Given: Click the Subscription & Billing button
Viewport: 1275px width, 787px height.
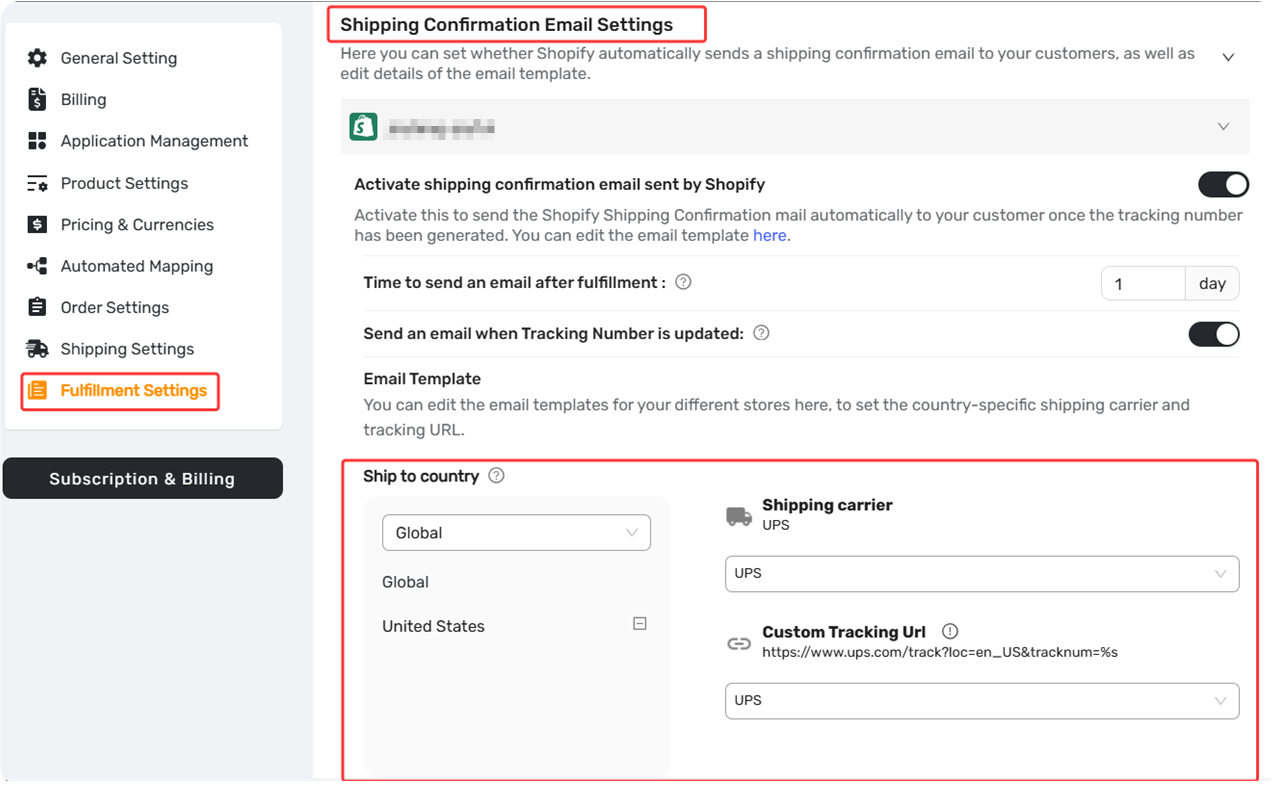Looking at the screenshot, I should tap(142, 478).
